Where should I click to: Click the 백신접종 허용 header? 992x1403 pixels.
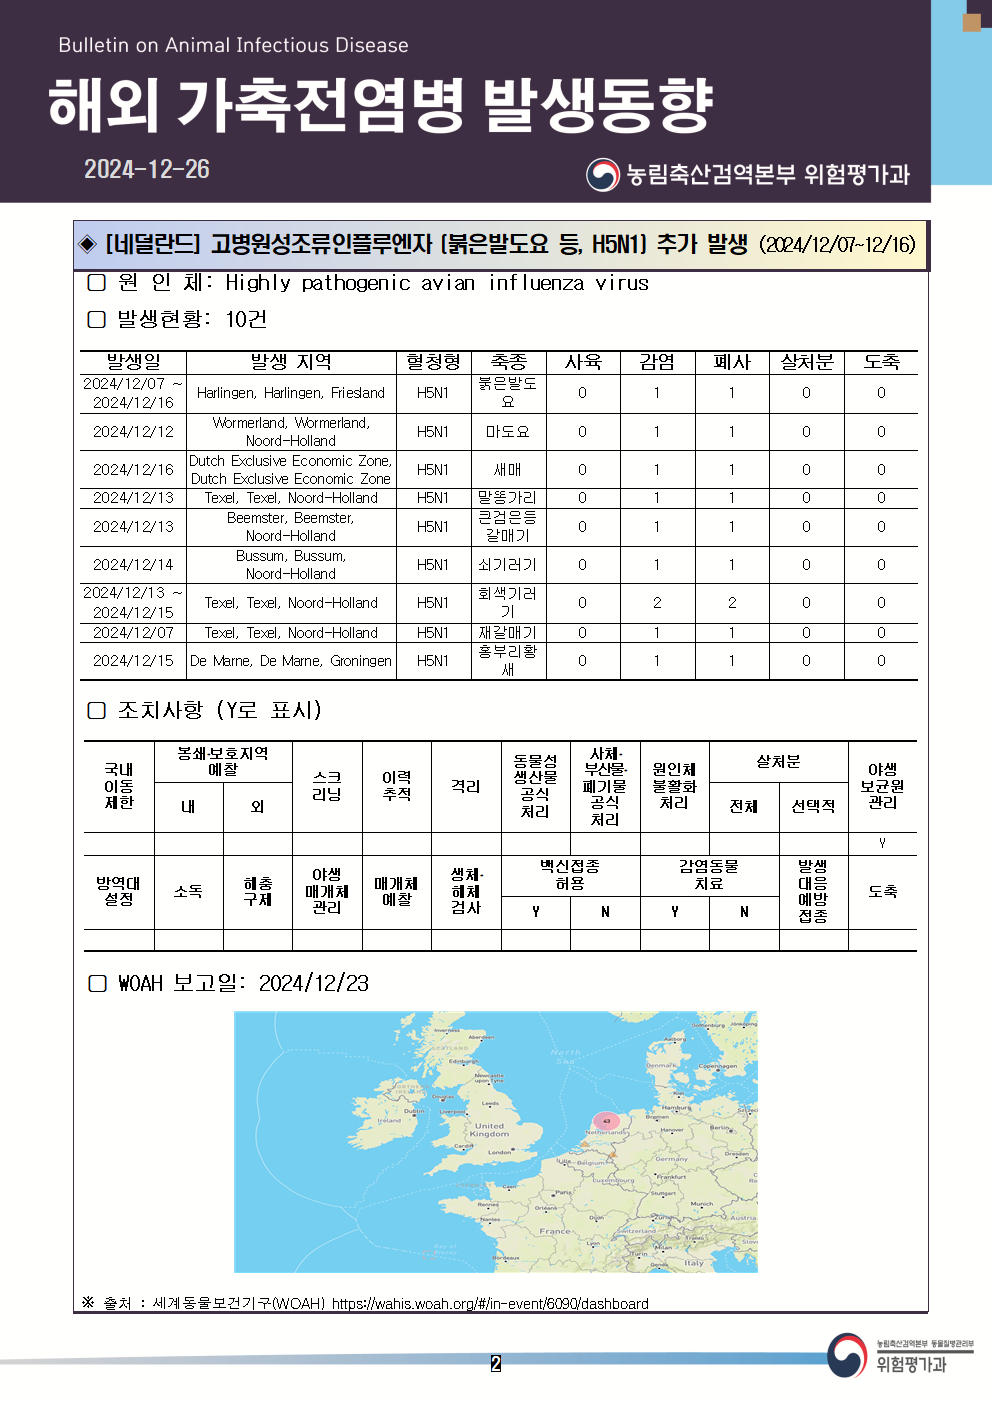tap(570, 875)
